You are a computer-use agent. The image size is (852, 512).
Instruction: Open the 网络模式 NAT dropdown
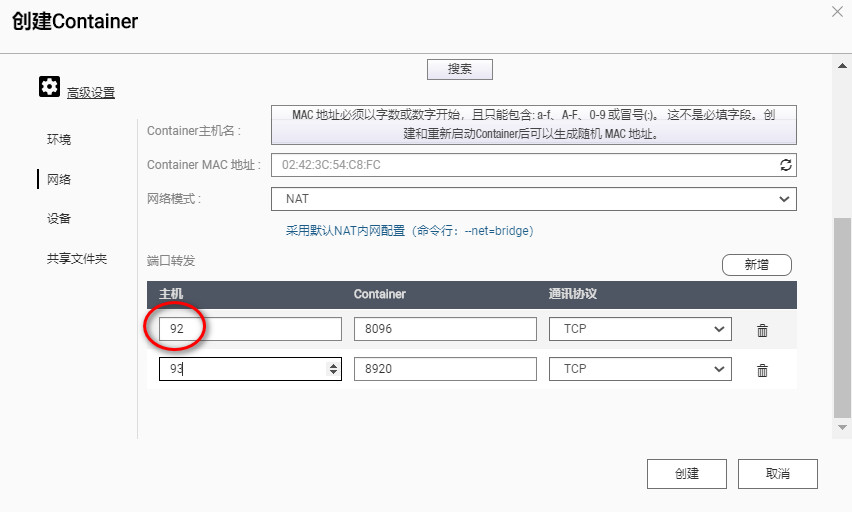click(x=534, y=199)
